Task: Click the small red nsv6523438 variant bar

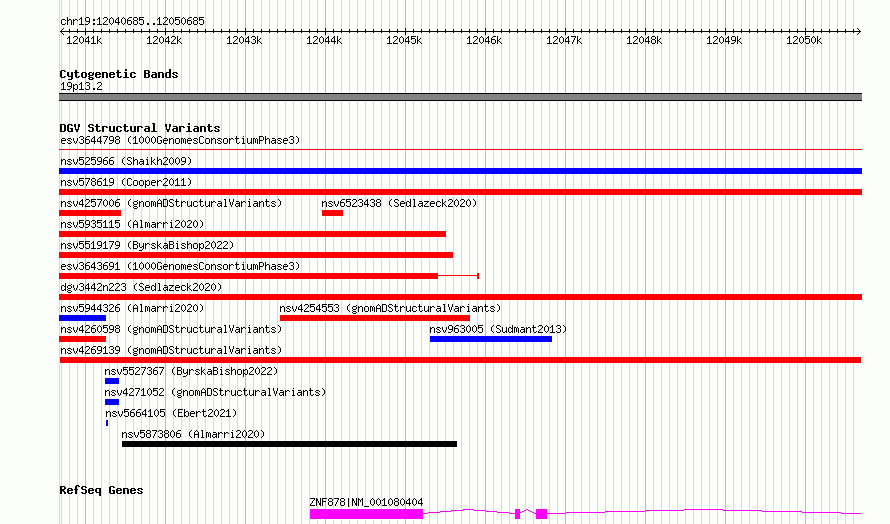Action: pyautogui.click(x=332, y=213)
